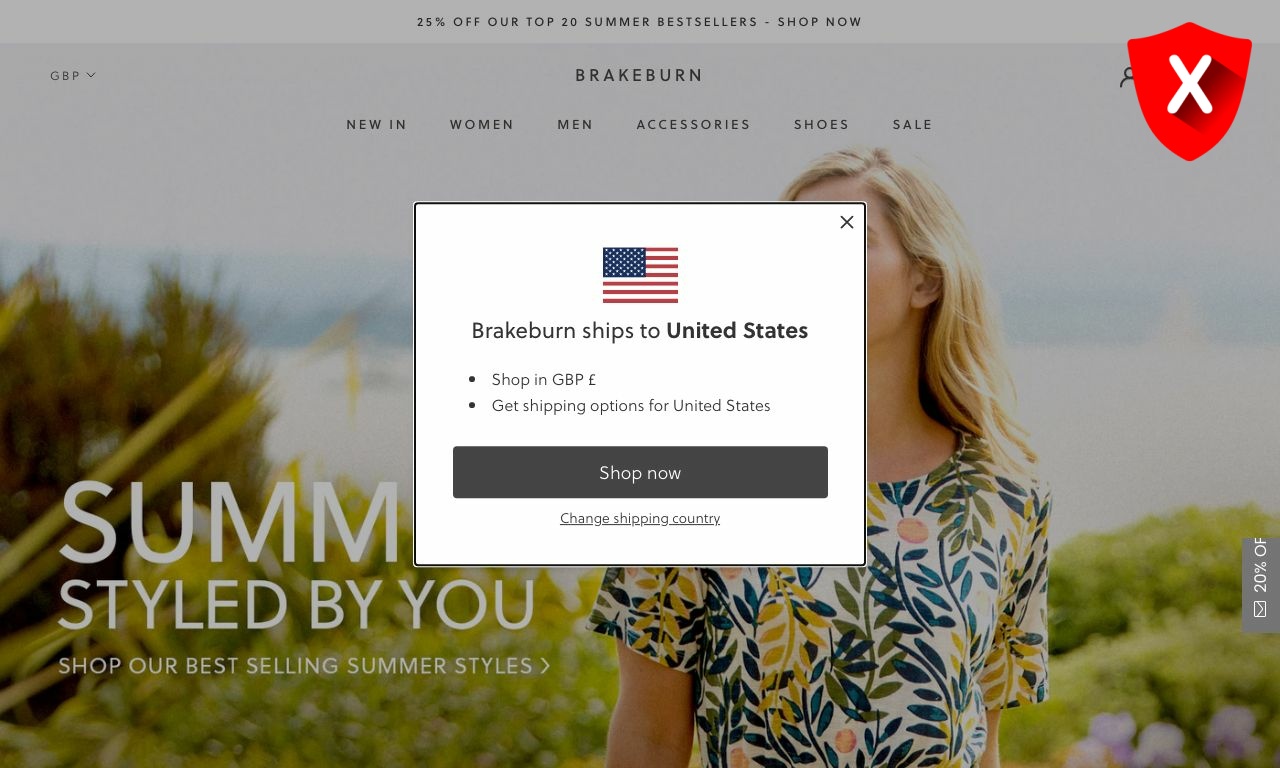Browse the Shoes category
The image size is (1280, 768).
(822, 125)
